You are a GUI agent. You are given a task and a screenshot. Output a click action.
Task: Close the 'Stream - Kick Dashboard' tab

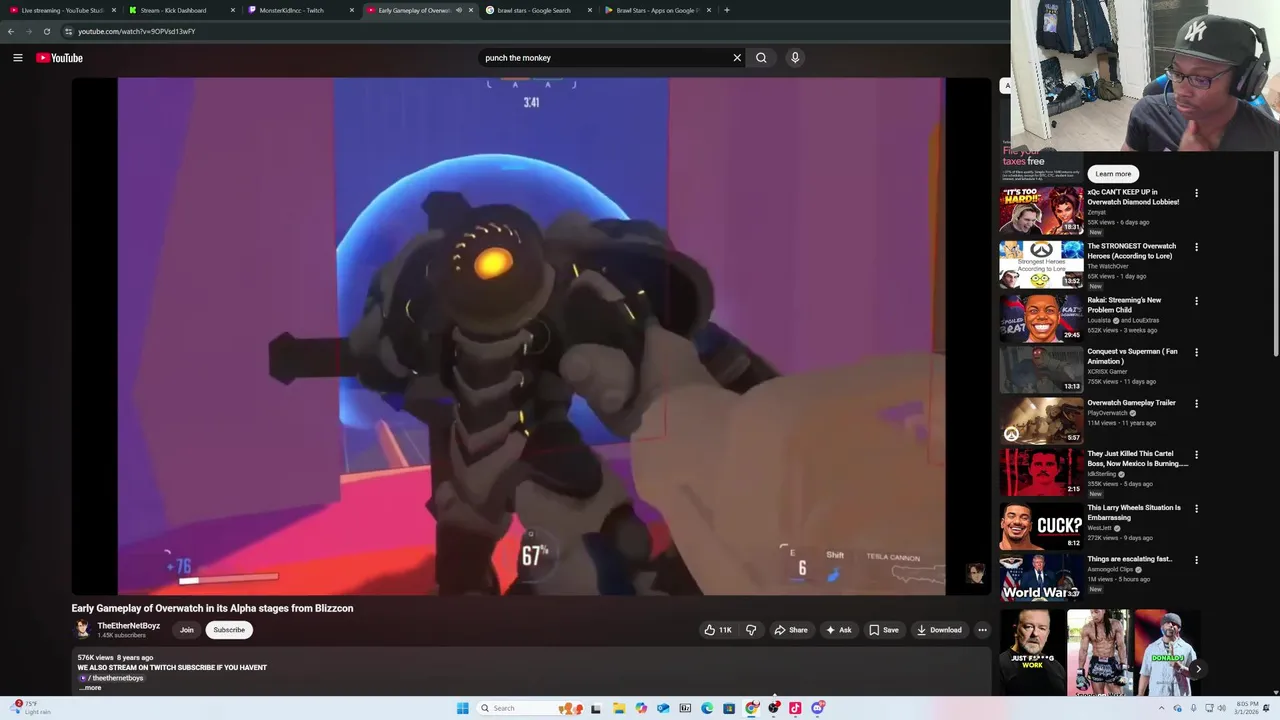[233, 10]
